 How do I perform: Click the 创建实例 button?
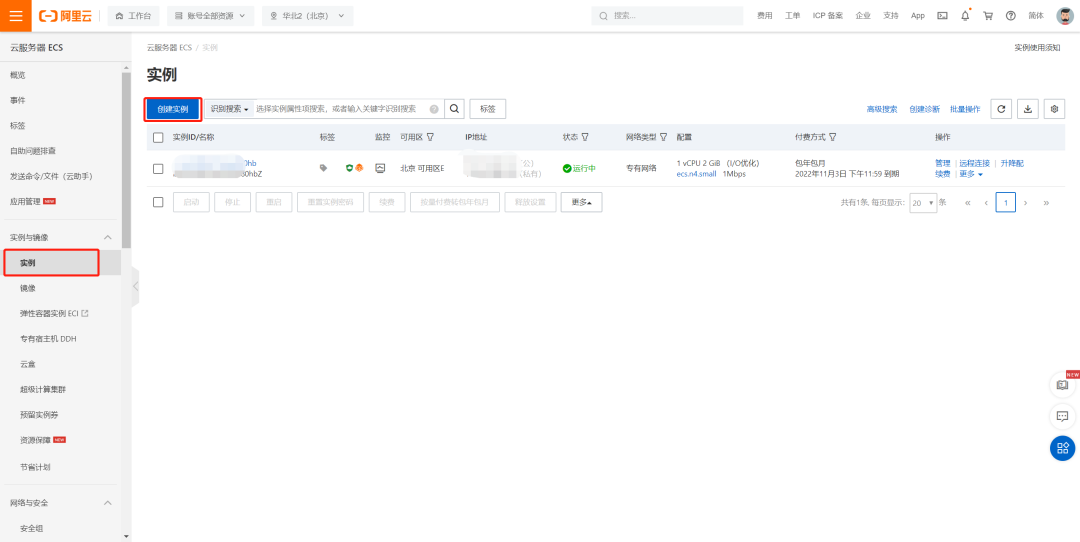172,109
